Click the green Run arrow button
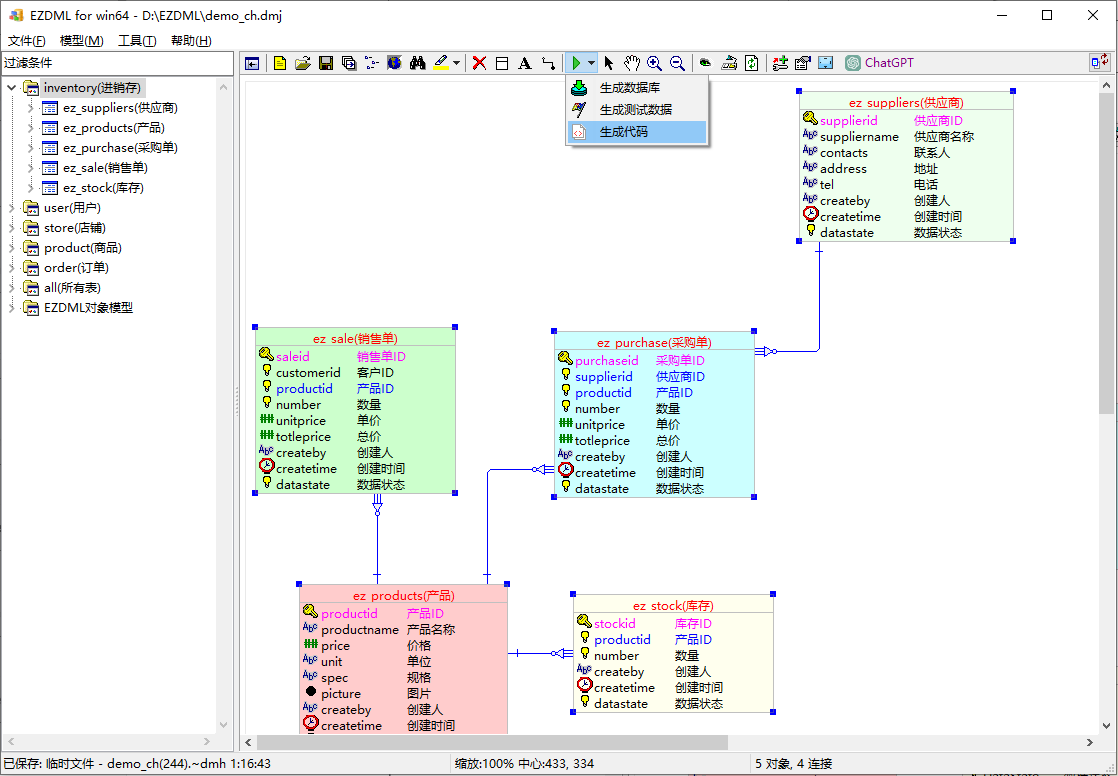The image size is (1118, 776). click(x=576, y=63)
